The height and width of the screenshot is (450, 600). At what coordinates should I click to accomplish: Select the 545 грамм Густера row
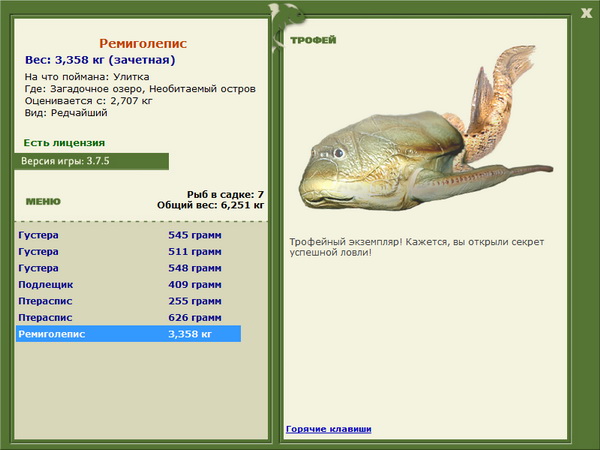pyautogui.click(x=128, y=235)
